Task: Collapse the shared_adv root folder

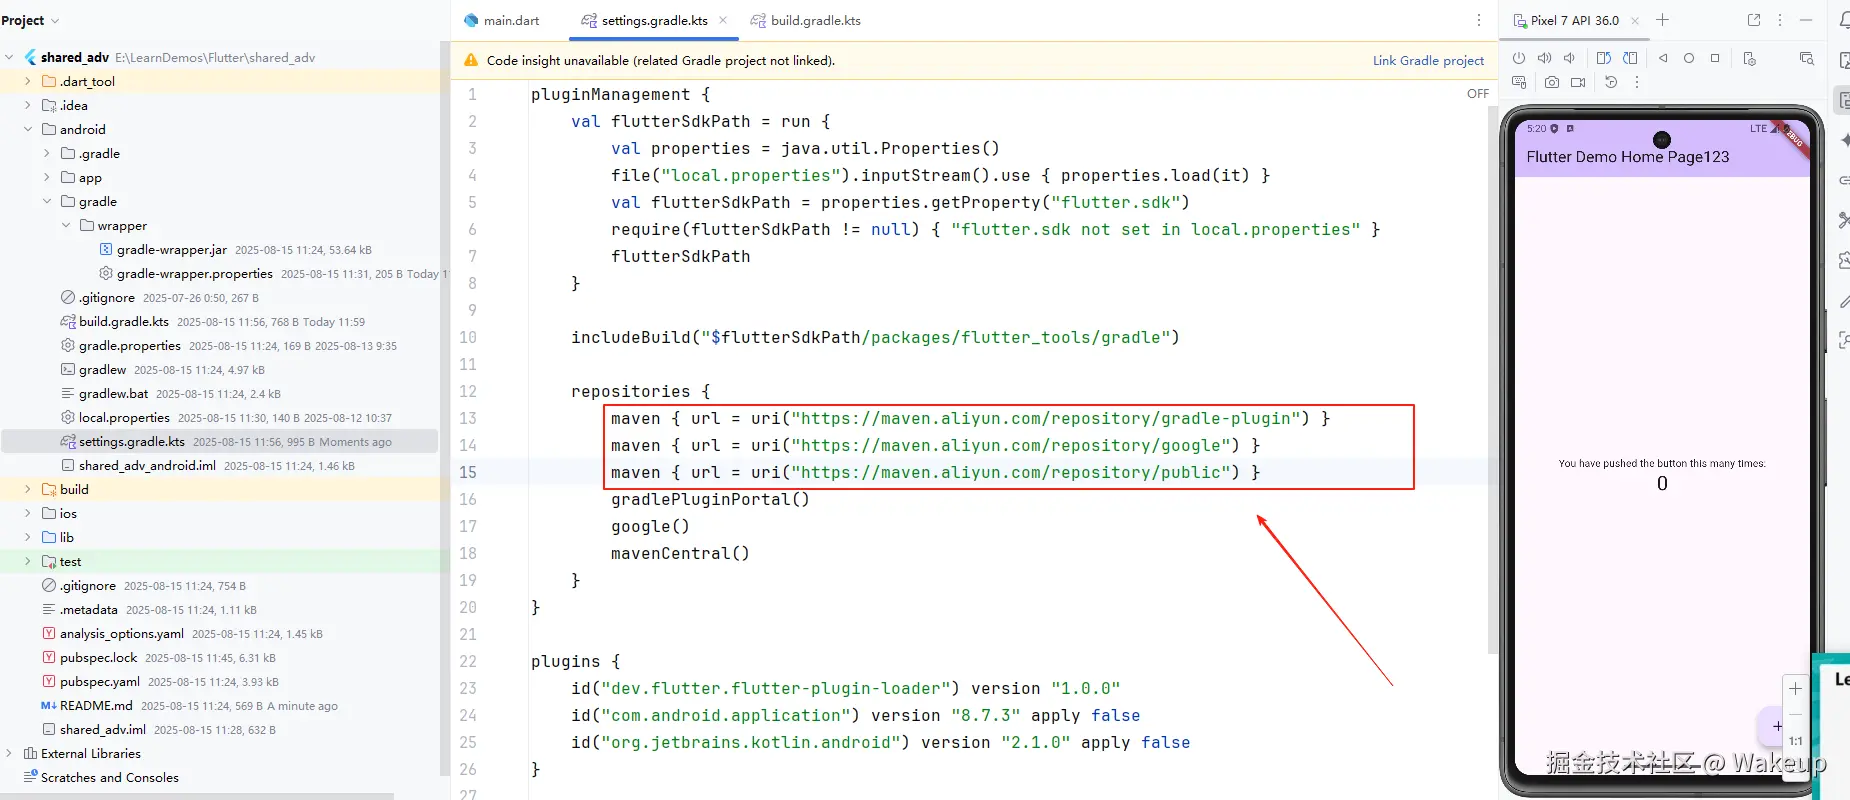Action: tap(9, 57)
